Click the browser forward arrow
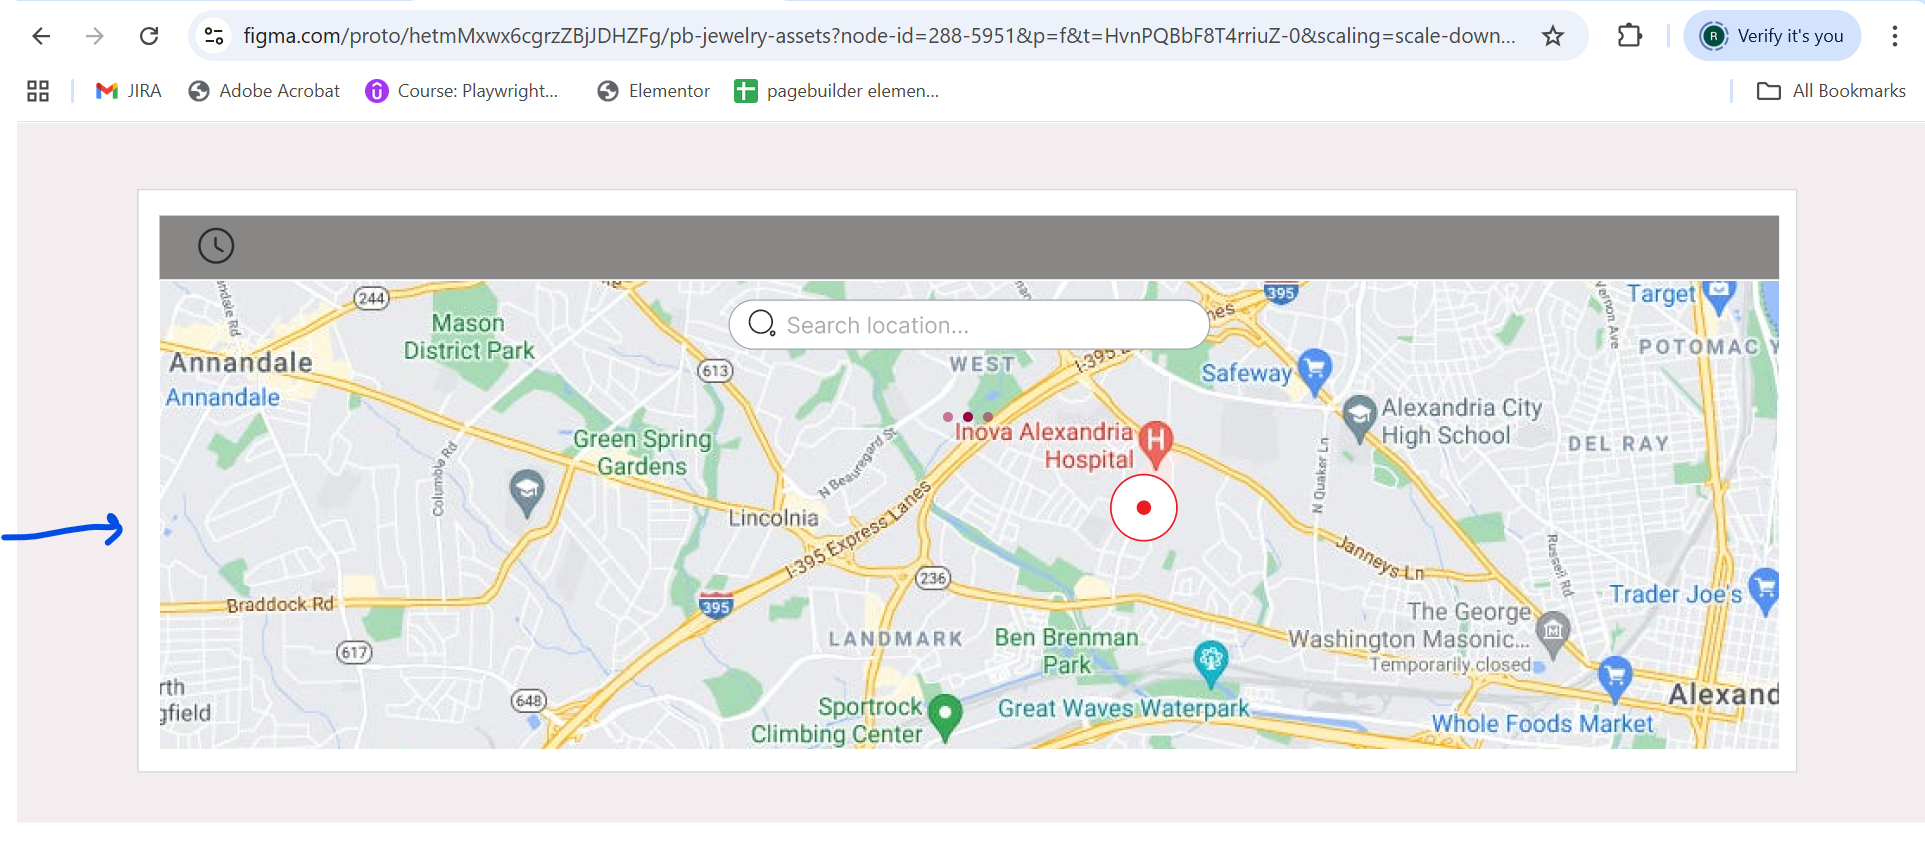This screenshot has height=864, width=1925. (x=95, y=37)
